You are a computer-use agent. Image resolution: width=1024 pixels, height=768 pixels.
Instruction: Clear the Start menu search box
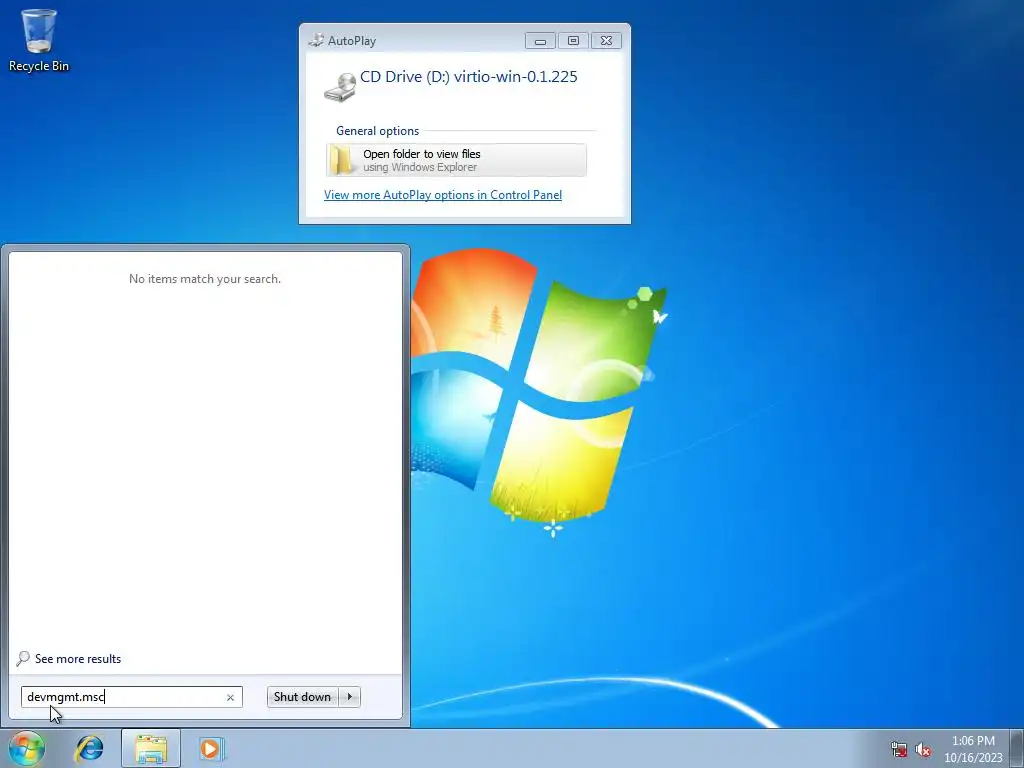(x=230, y=697)
